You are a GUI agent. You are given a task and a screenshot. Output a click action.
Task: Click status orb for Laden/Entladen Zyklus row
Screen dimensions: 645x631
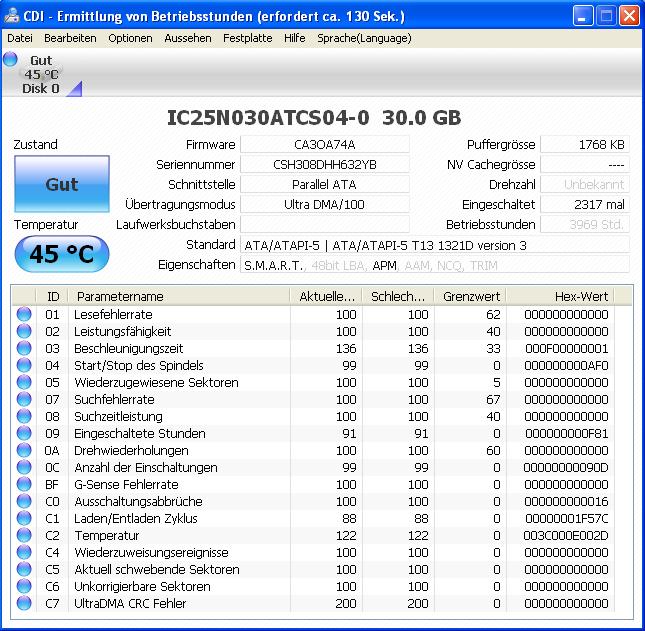[24, 518]
